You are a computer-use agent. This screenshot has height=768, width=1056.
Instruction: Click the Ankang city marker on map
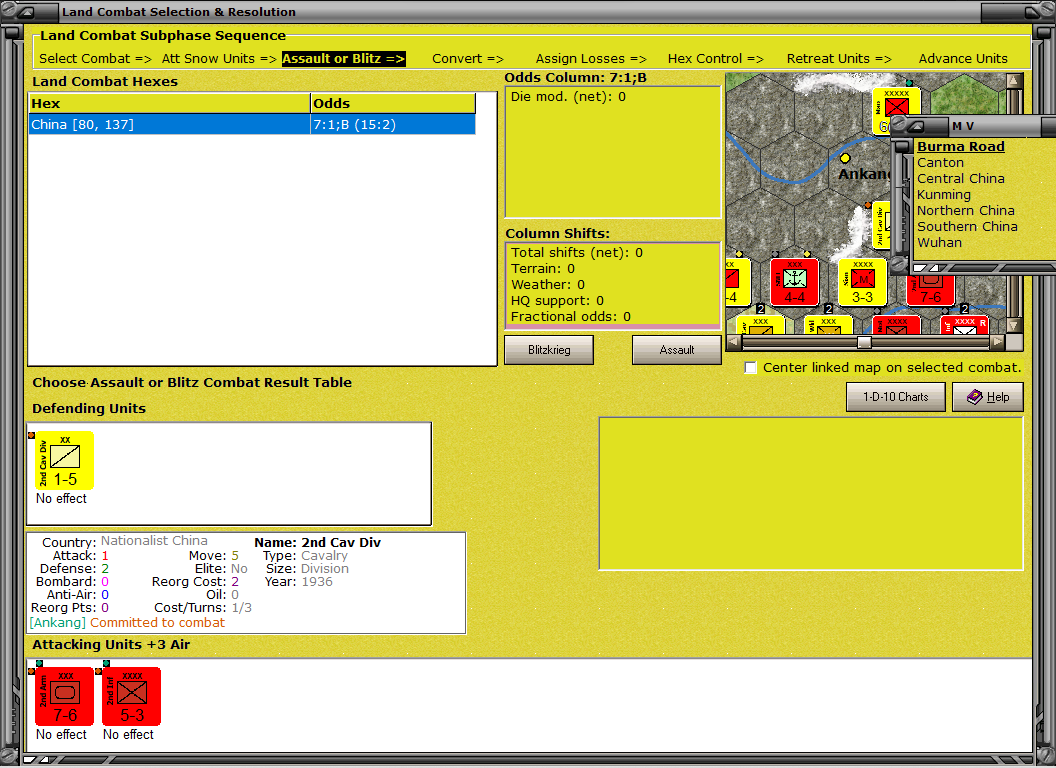845,158
